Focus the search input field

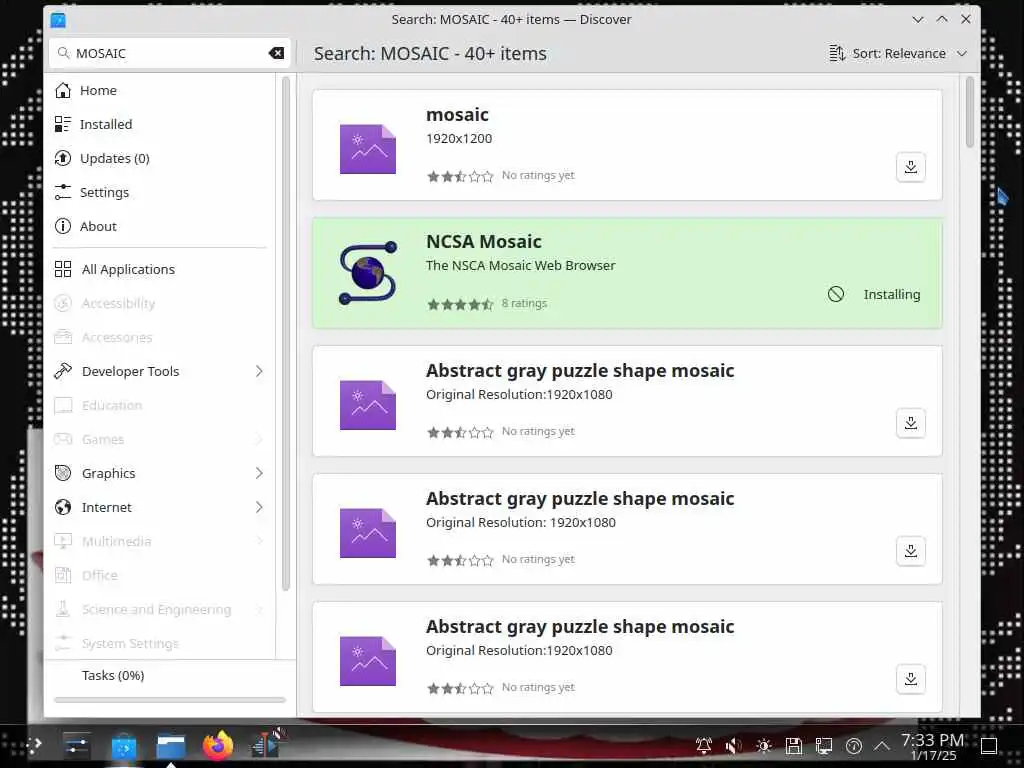(168, 53)
